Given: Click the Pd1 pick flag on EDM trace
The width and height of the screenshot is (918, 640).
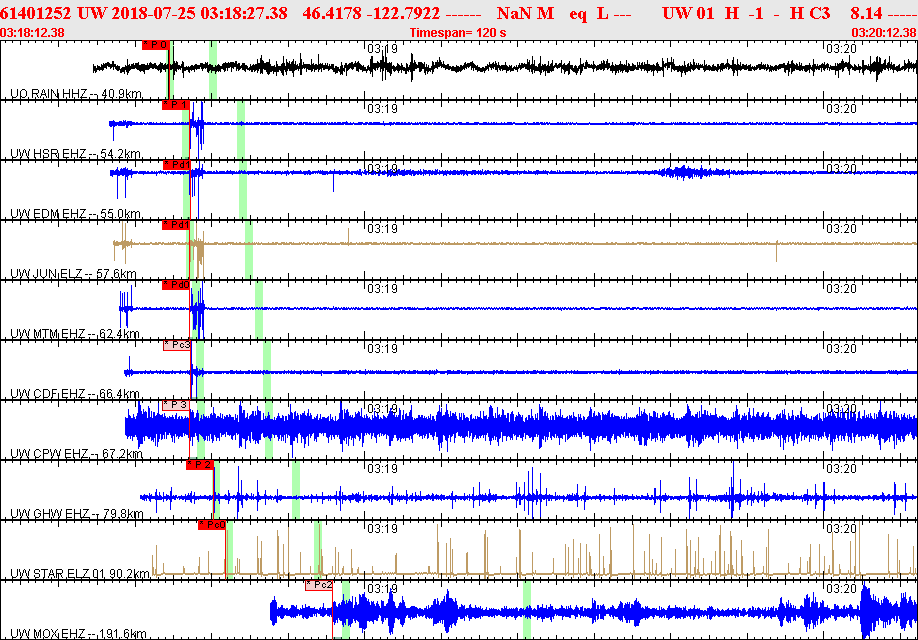Looking at the screenshot, I should coord(176,165).
